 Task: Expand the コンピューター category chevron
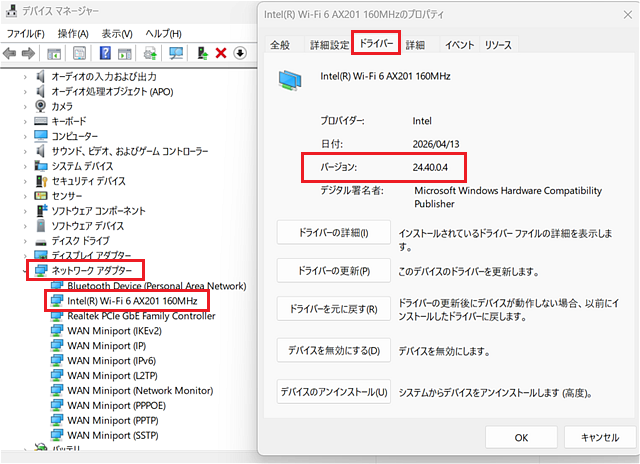[x=25, y=136]
